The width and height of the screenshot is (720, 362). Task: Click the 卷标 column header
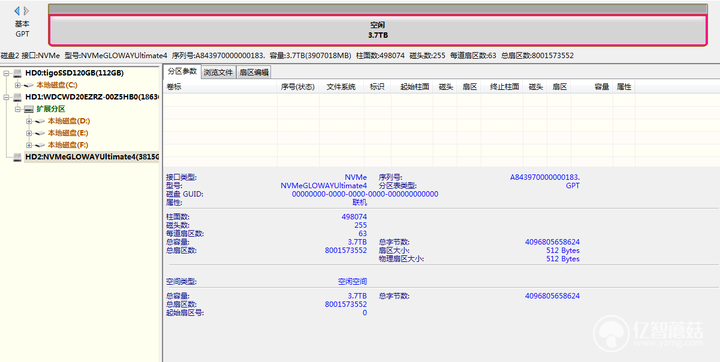[x=220, y=87]
